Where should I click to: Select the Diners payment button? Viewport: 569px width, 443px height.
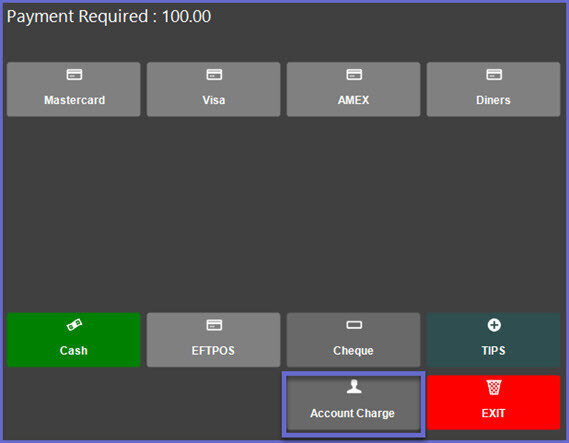494,89
